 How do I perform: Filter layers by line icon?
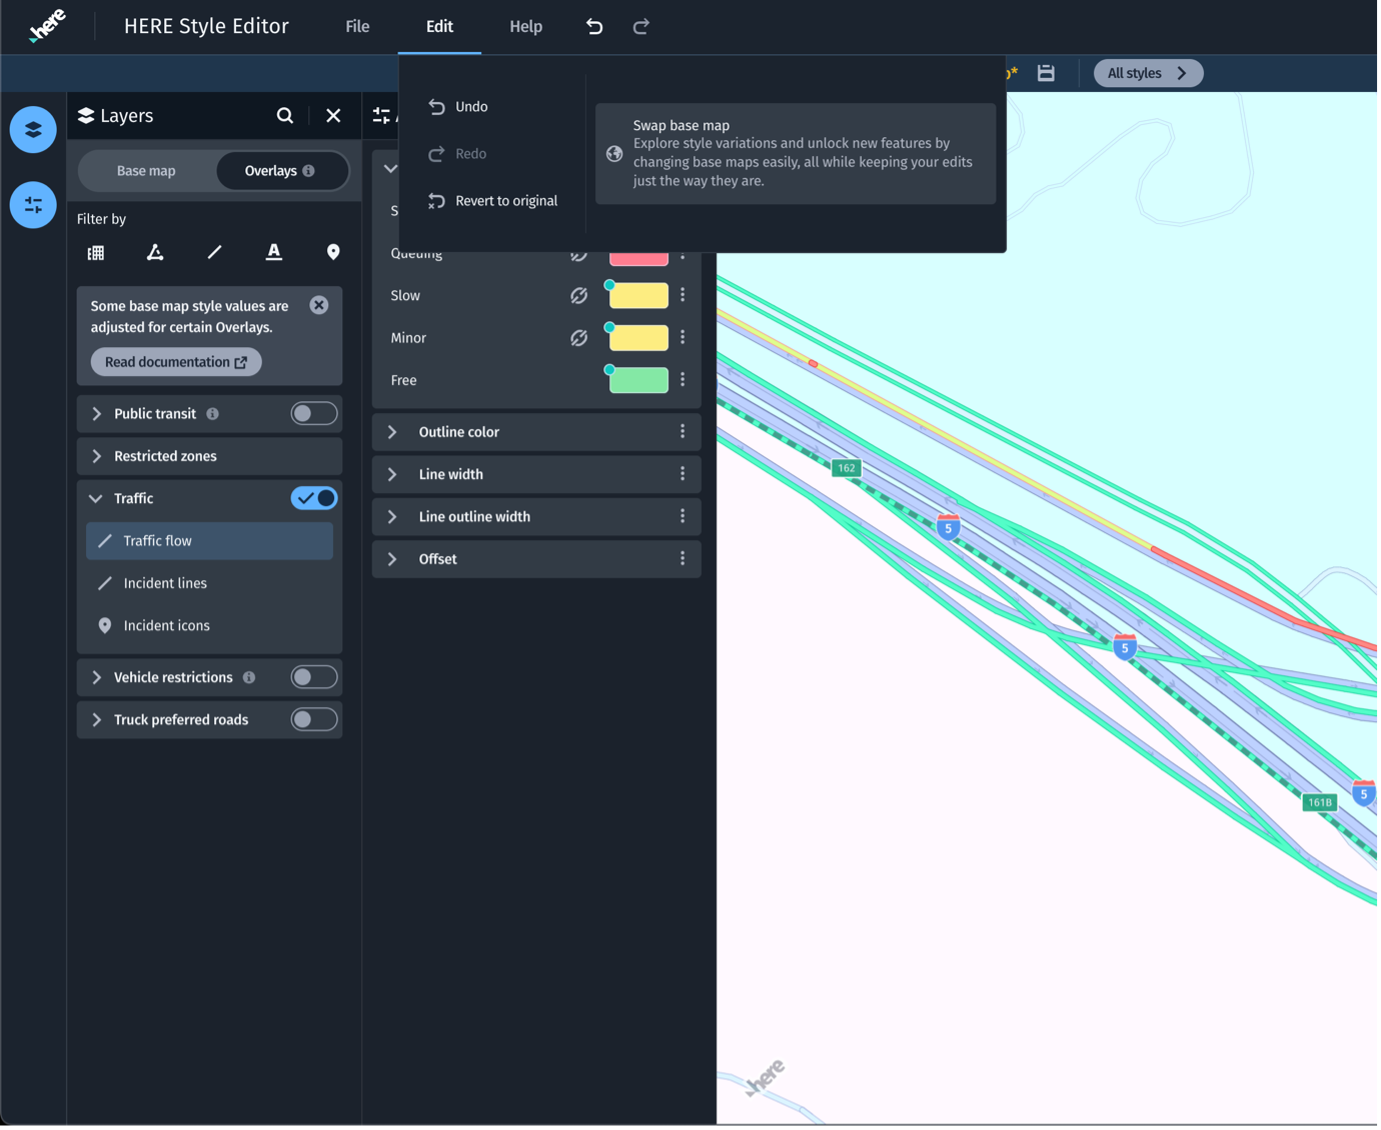pos(214,253)
